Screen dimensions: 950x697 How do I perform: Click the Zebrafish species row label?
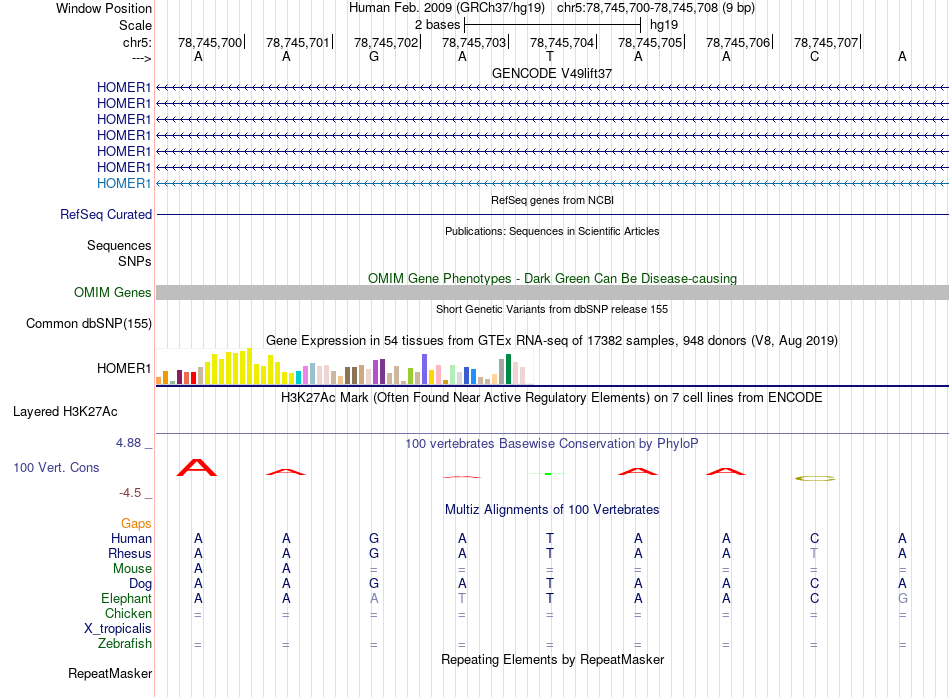[x=125, y=644]
